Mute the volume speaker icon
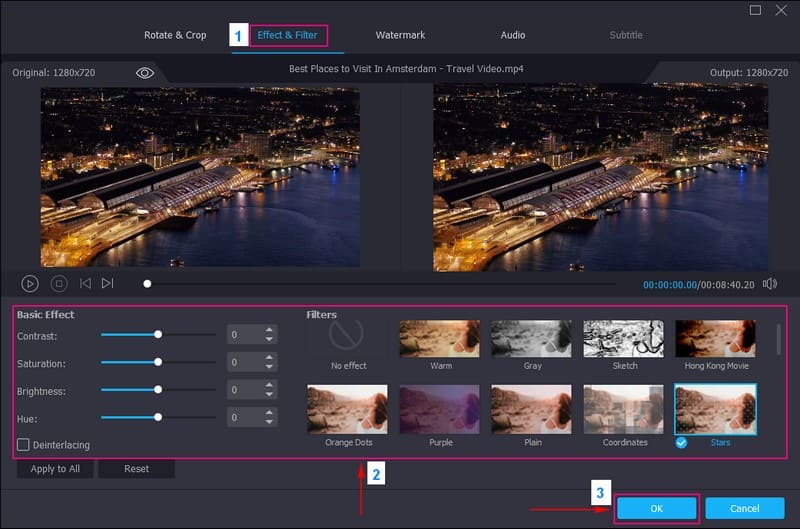The width and height of the screenshot is (800, 529). pyautogui.click(x=769, y=284)
